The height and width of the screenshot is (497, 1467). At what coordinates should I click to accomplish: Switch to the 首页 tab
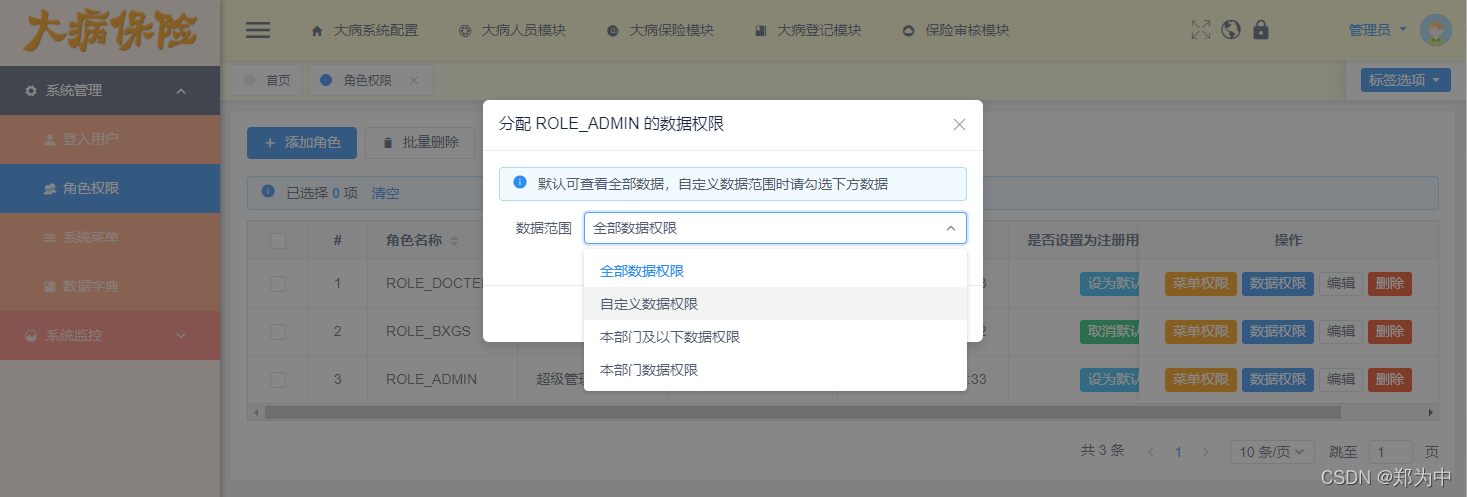tap(267, 80)
